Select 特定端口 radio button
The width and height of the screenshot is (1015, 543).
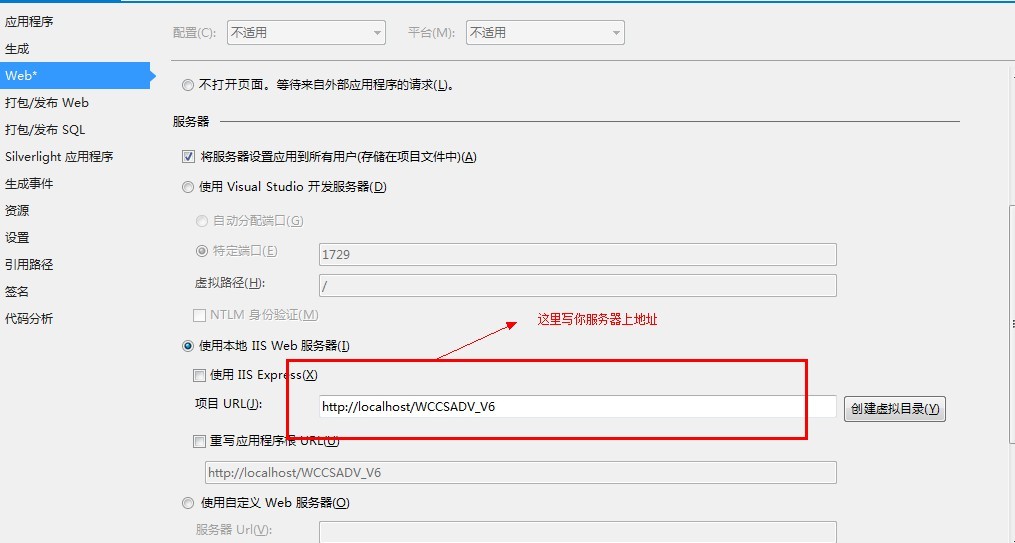(202, 250)
